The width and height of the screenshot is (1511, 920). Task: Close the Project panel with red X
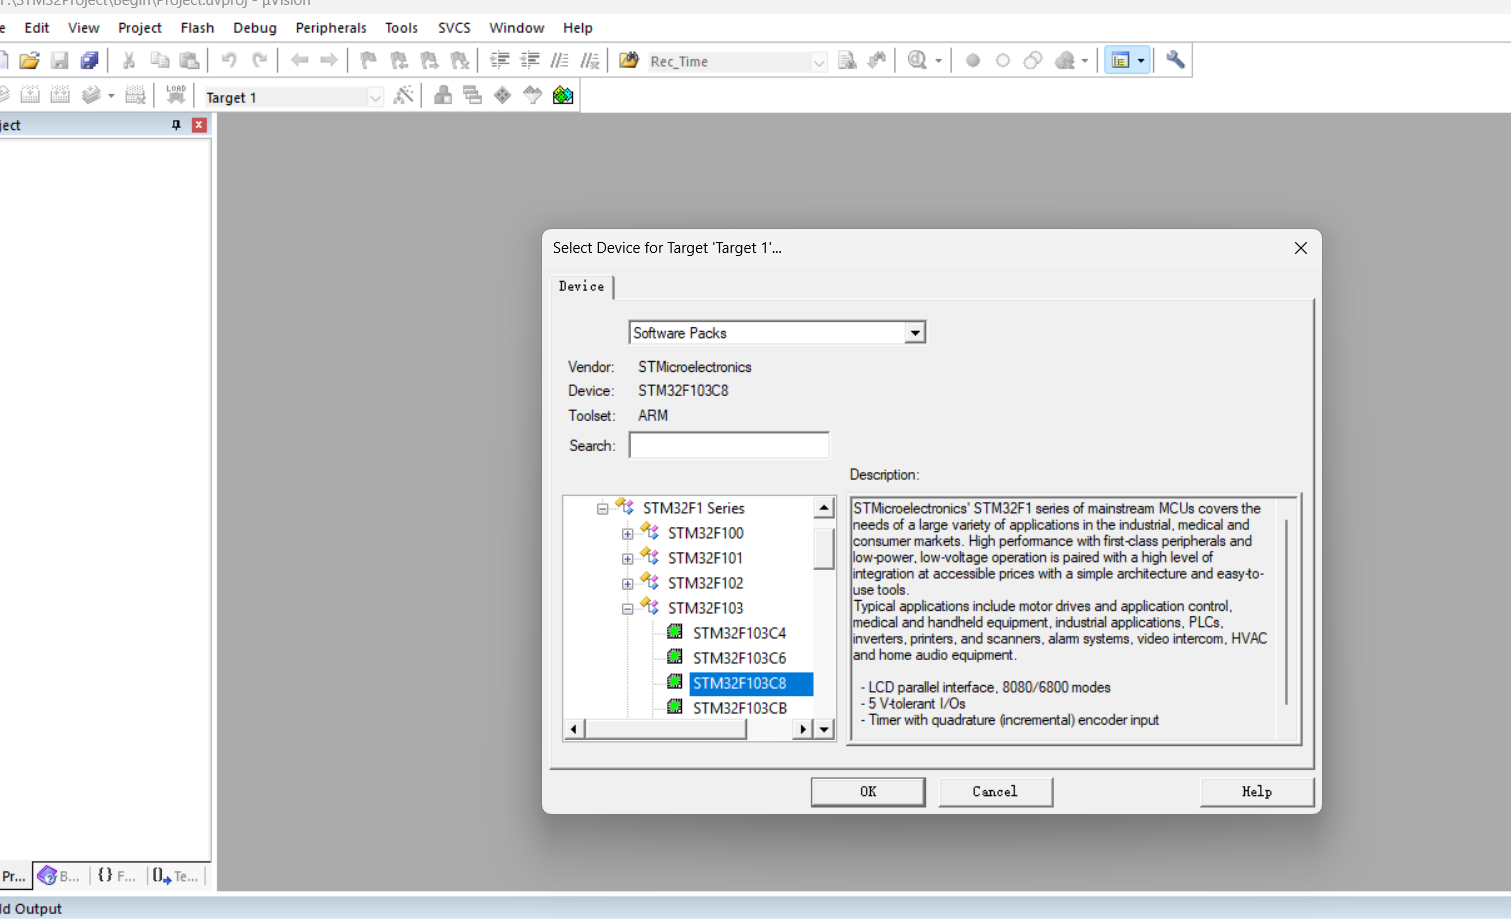[x=199, y=125]
